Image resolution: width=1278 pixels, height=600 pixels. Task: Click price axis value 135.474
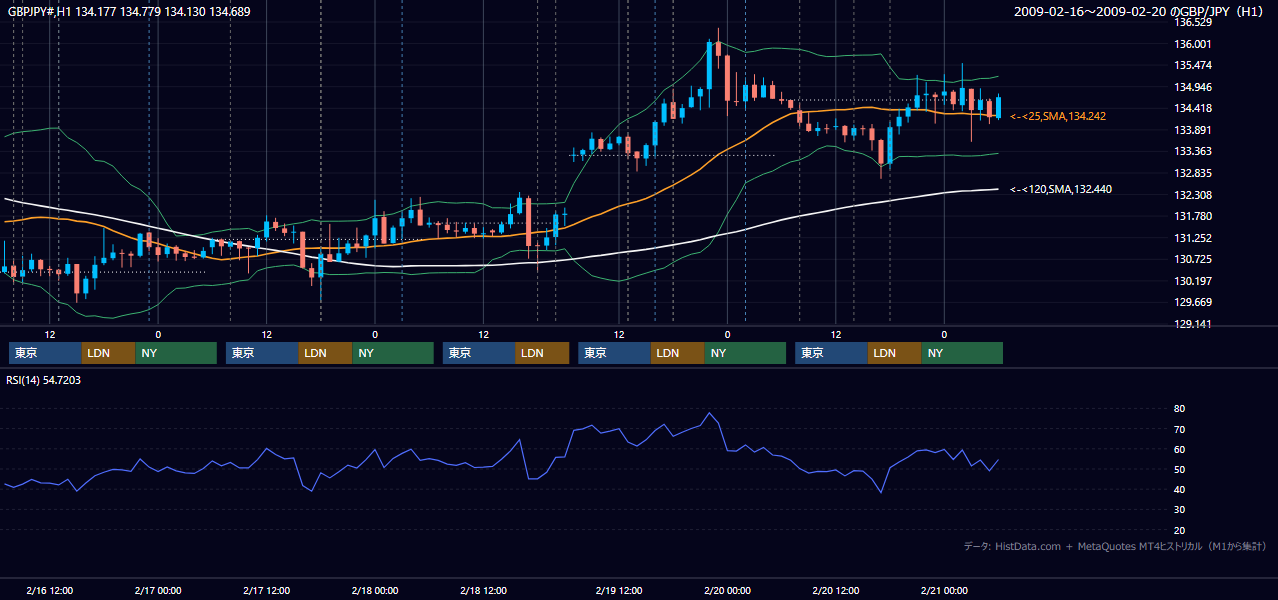1193,66
